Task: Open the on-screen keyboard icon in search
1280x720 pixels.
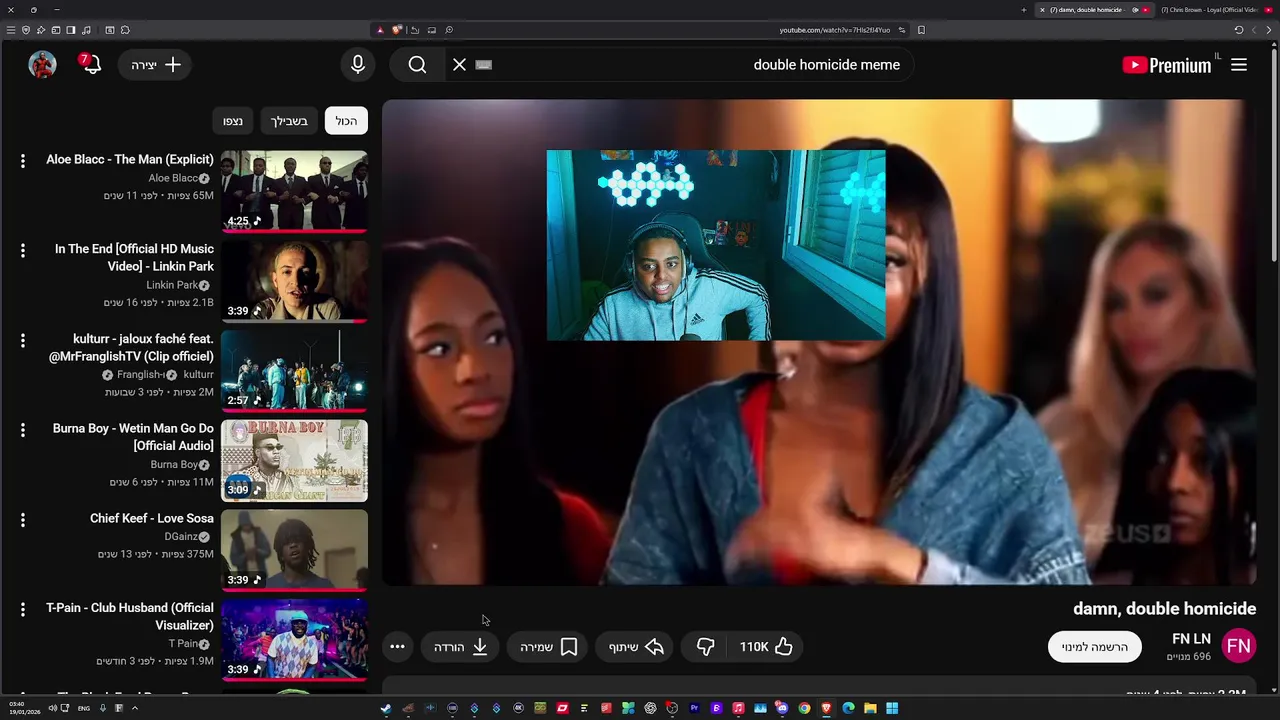Action: coord(484,65)
